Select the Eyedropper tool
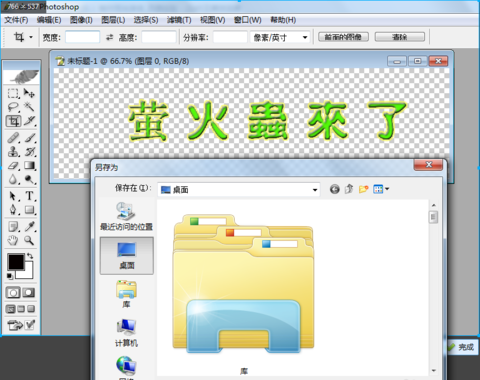This screenshot has height=380, width=480. tap(29, 227)
